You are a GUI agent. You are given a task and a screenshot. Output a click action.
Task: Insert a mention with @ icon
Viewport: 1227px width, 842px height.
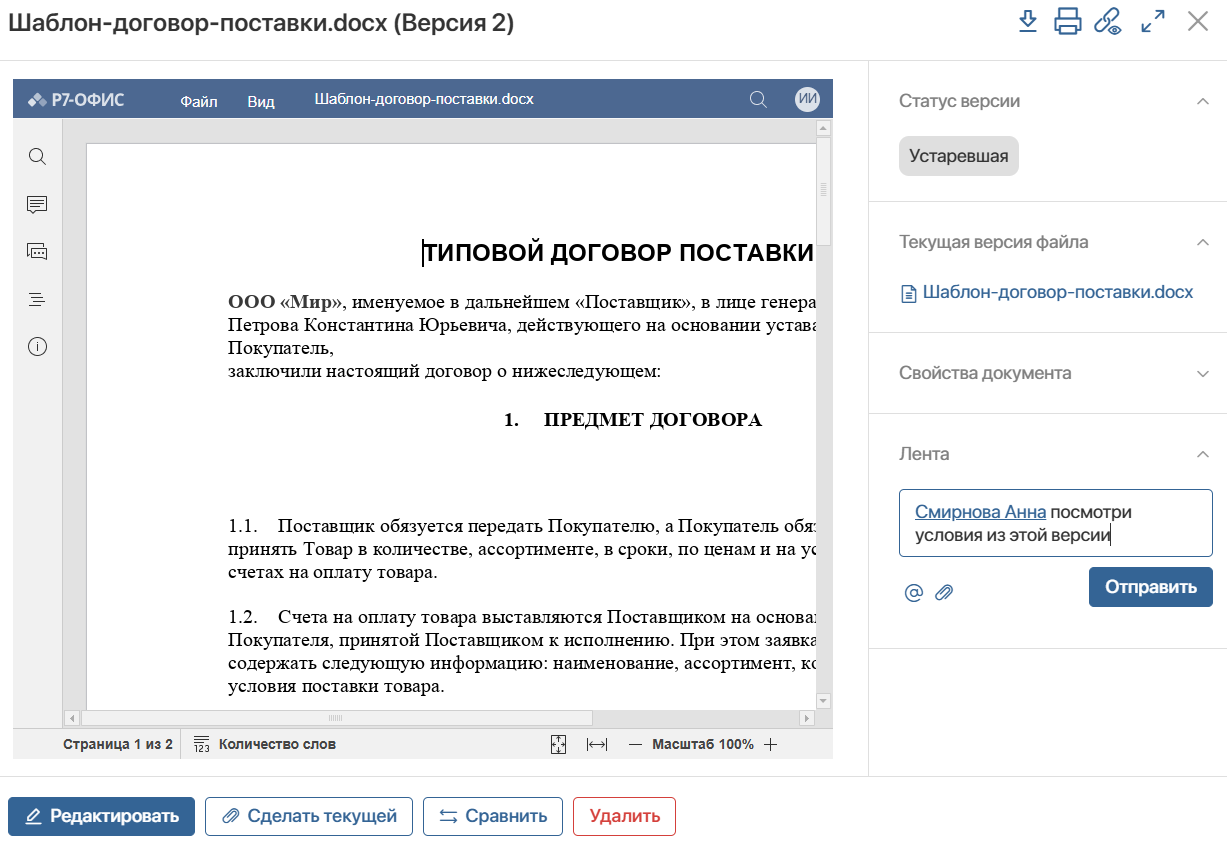(x=913, y=593)
